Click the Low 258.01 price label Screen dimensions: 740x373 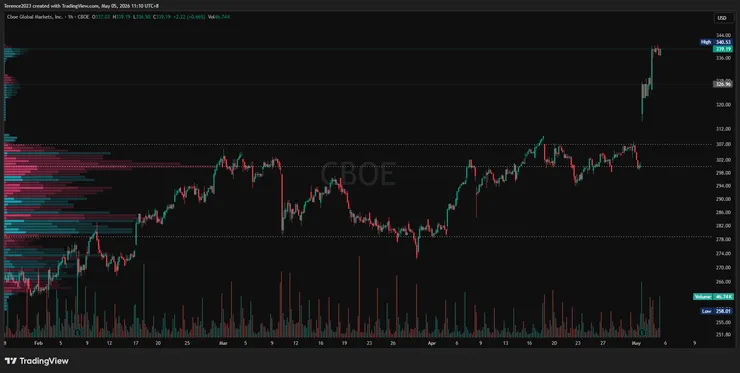716,311
